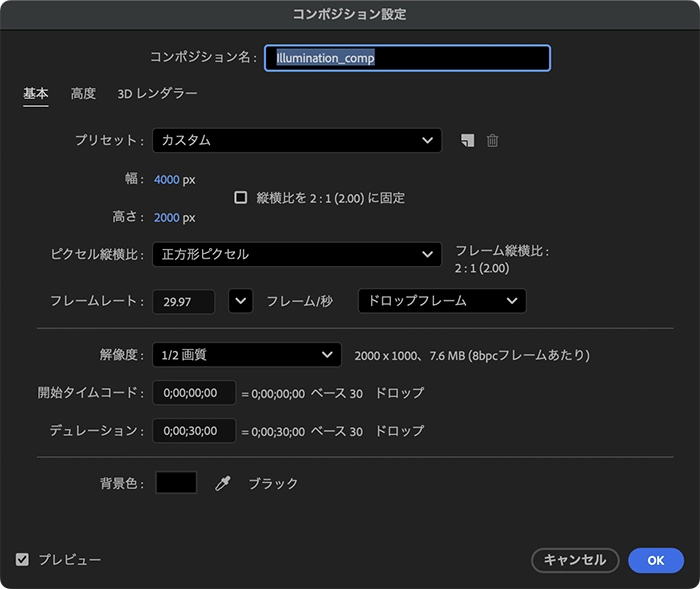
Task: Open the ドロップフレーム dropdown
Action: [x=442, y=301]
